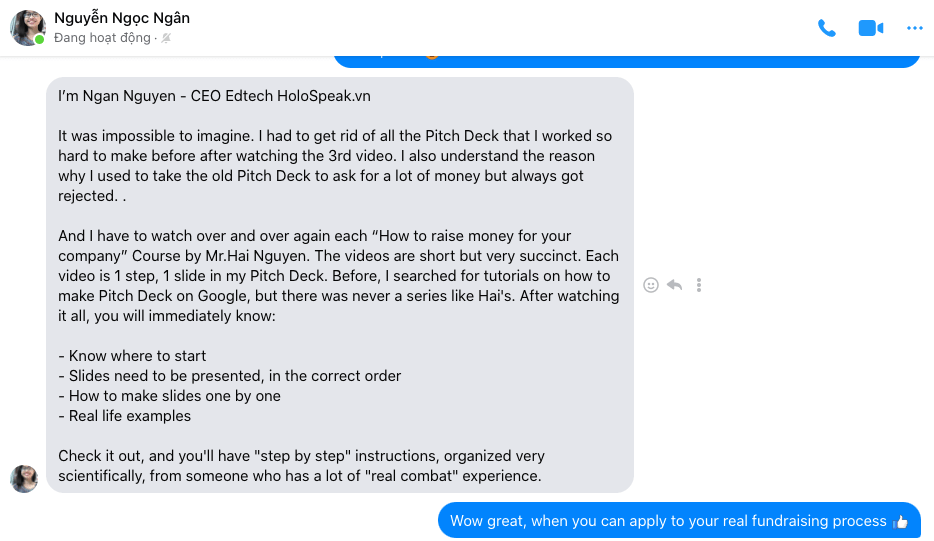
Task: Click the muted bell icon in header
Action: point(167,38)
